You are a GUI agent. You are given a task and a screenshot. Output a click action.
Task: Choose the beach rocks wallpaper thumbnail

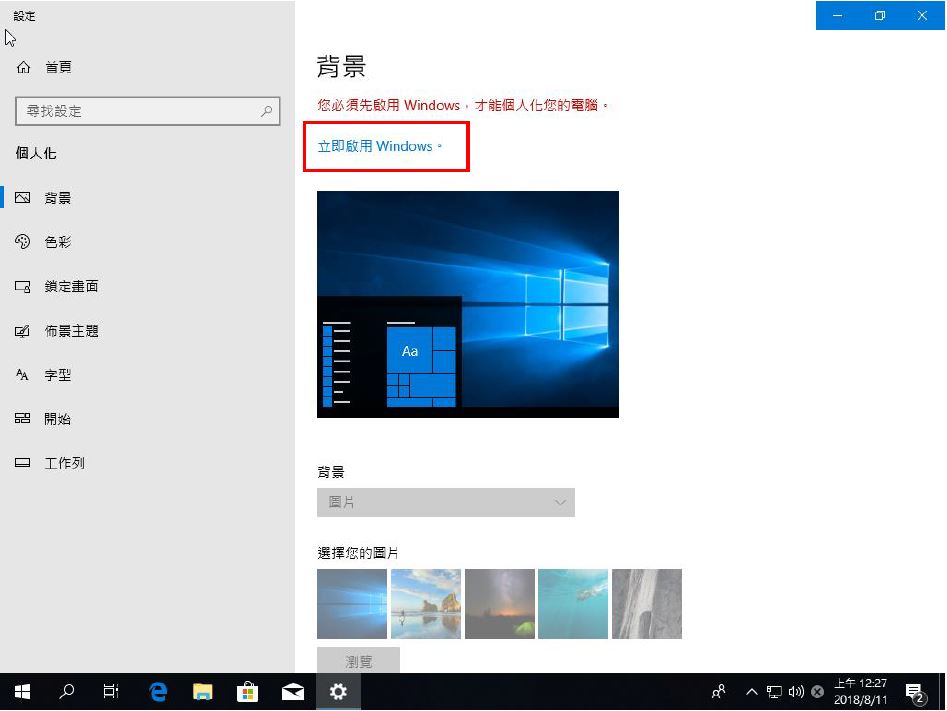426,604
